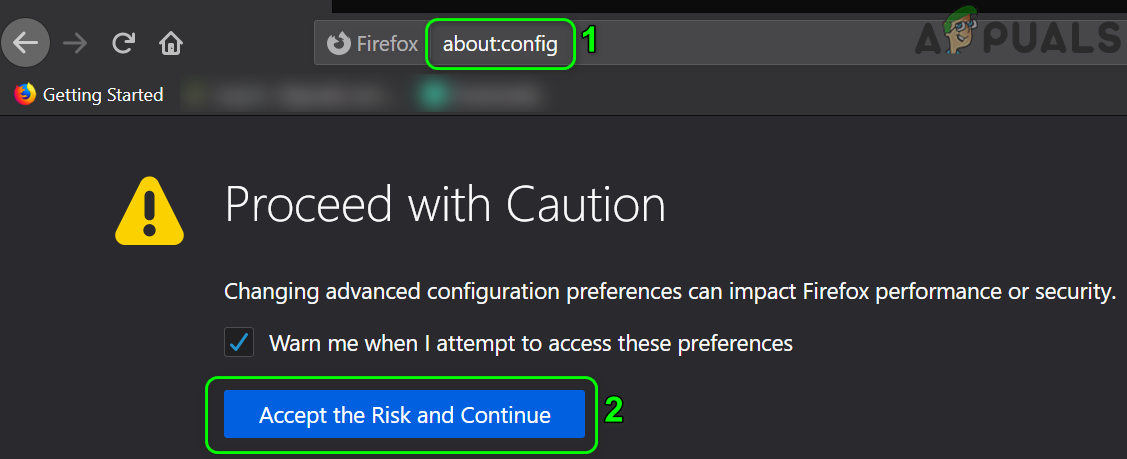
Task: Click the 'Changing advanced configuration preferences' text
Action: pos(669,292)
